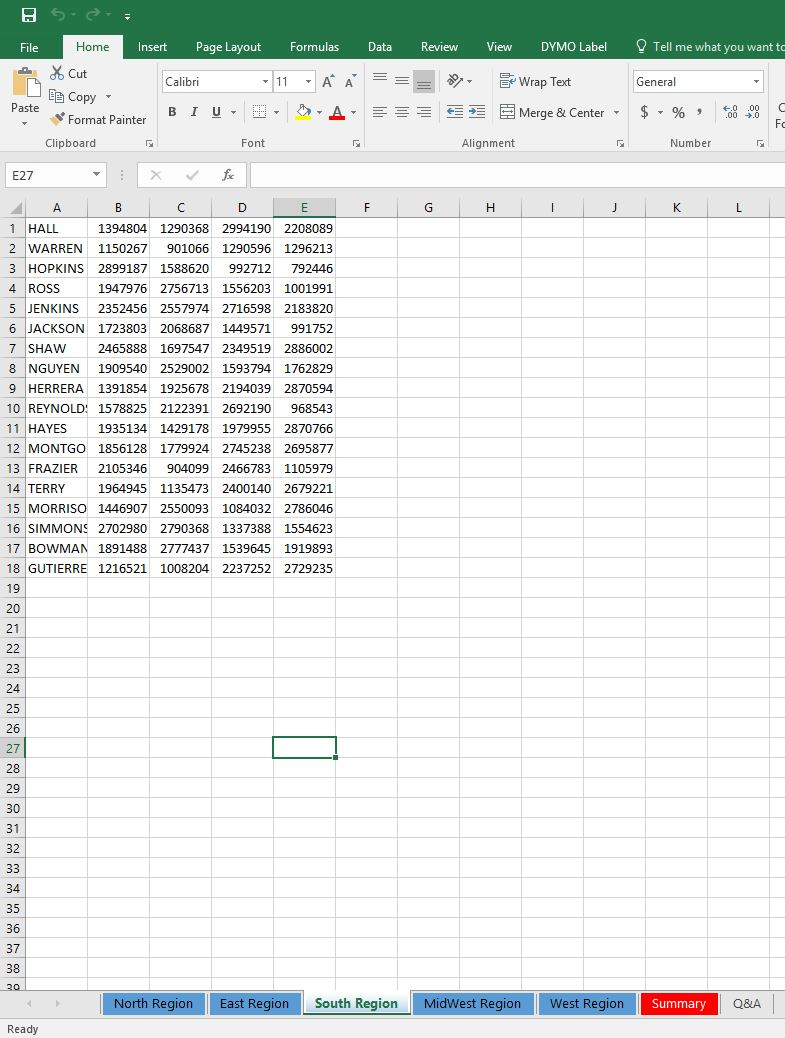Image resolution: width=785 pixels, height=1038 pixels.
Task: Apply red Font Color
Action: (x=337, y=112)
